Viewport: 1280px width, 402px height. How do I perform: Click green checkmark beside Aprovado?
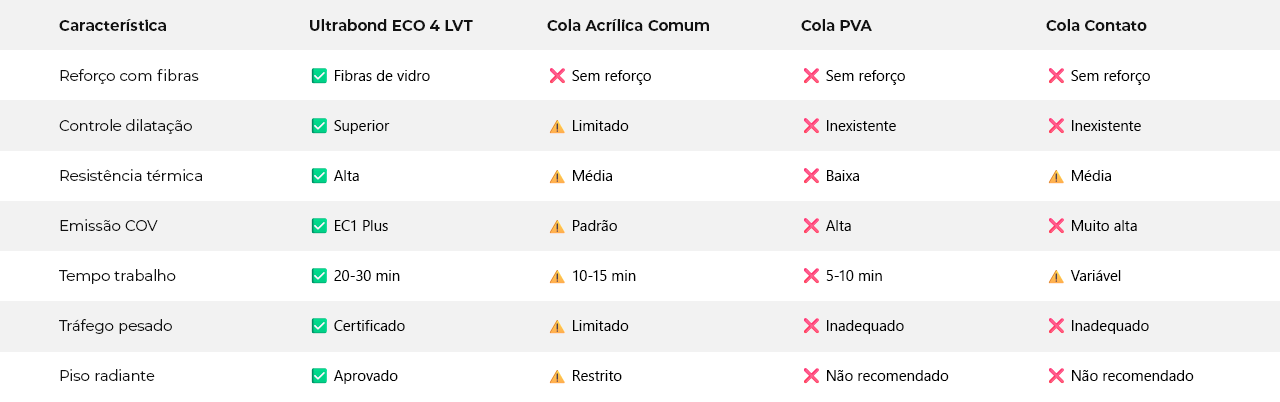pos(319,376)
